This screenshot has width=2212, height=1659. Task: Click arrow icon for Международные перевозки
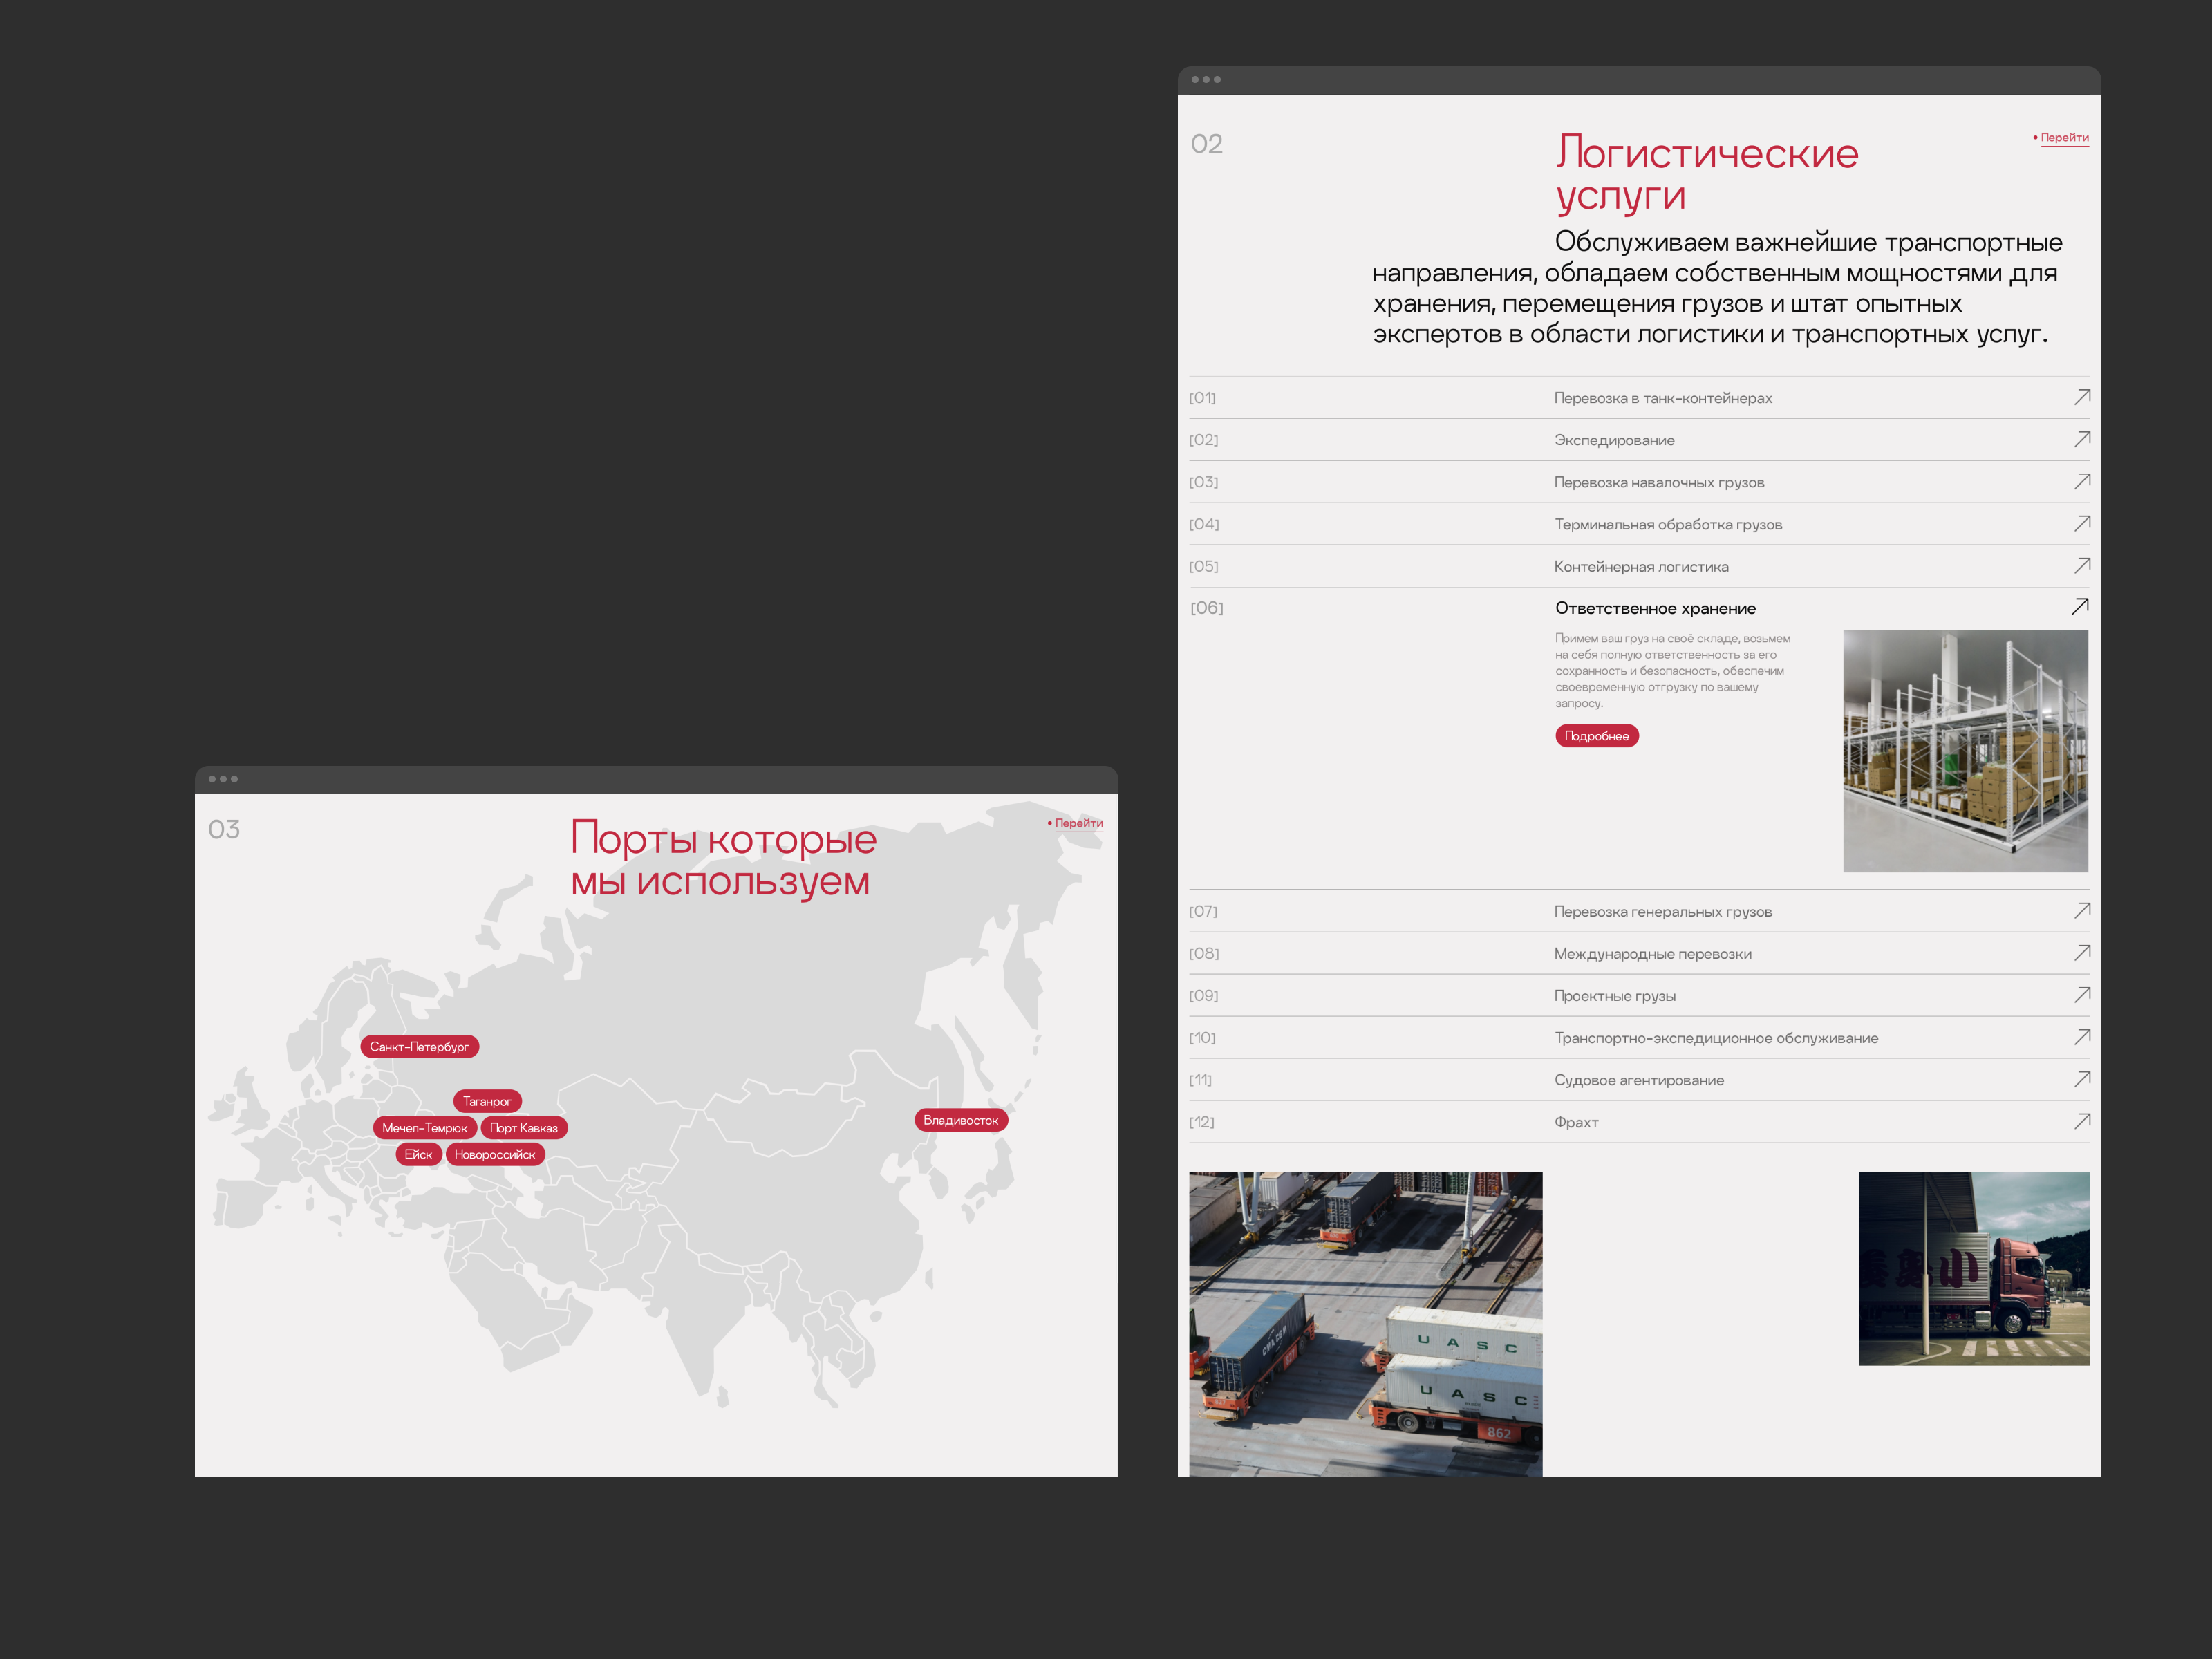pos(2082,953)
